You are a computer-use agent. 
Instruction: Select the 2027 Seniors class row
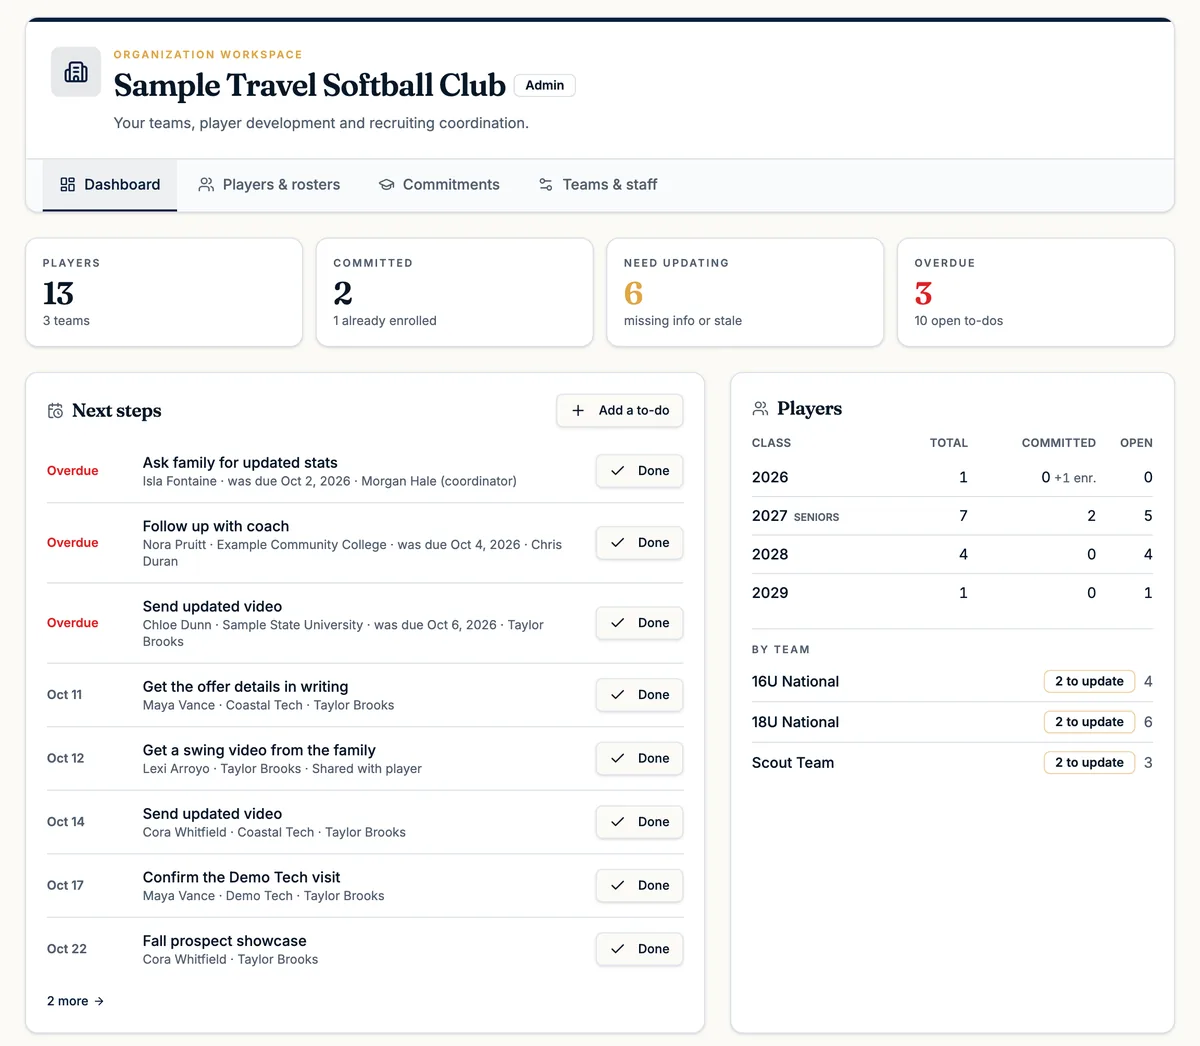pos(952,516)
